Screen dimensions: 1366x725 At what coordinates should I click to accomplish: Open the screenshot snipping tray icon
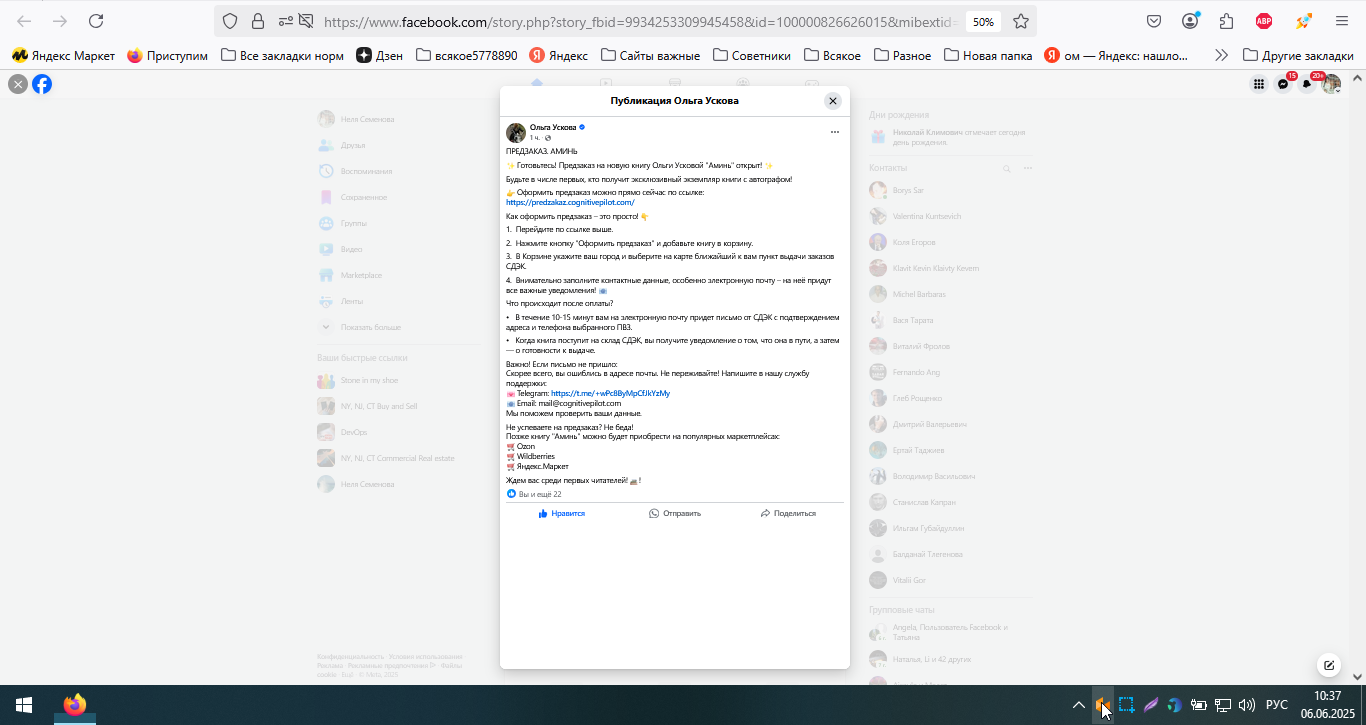(1127, 705)
